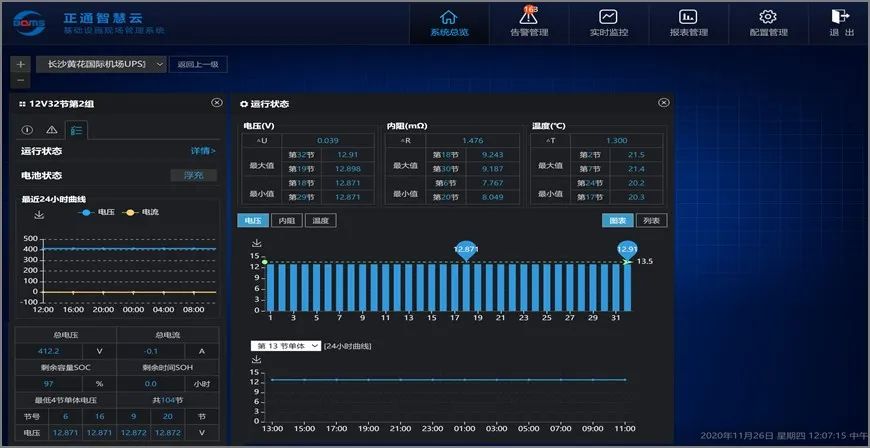Click the 第24节 temperature cell label

coord(590,183)
